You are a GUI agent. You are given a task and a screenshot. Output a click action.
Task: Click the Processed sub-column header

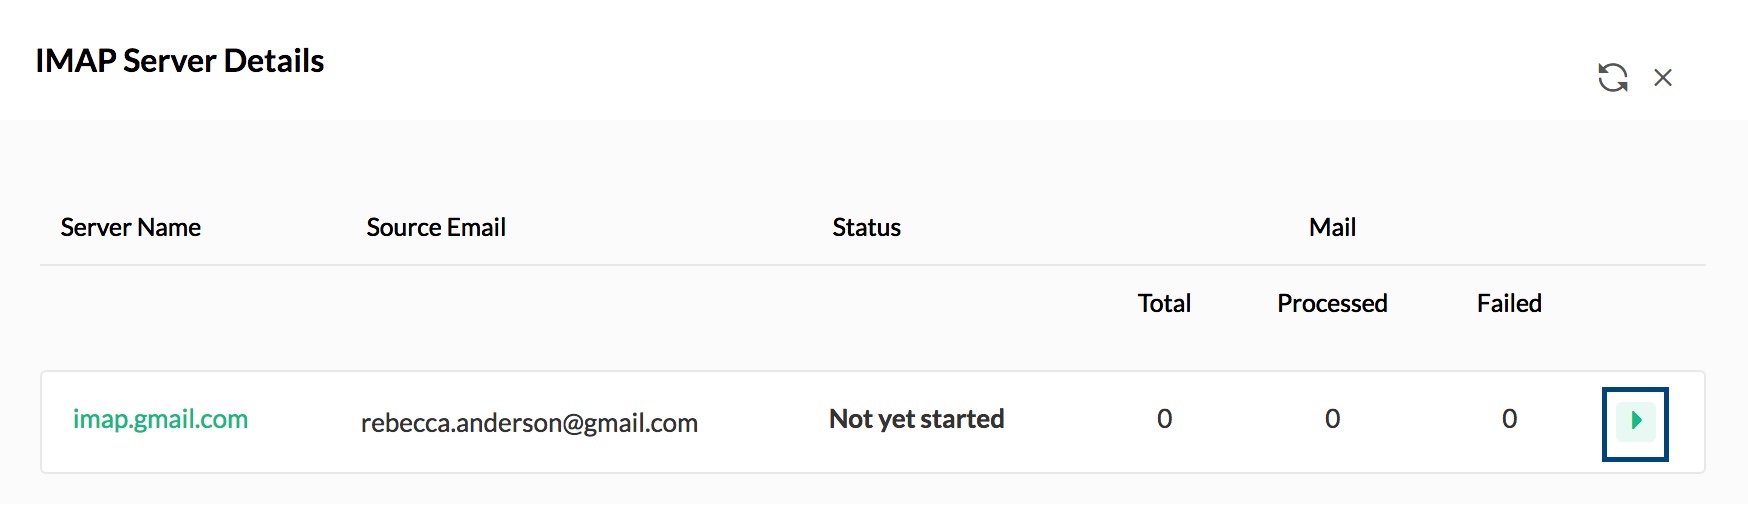1332,304
